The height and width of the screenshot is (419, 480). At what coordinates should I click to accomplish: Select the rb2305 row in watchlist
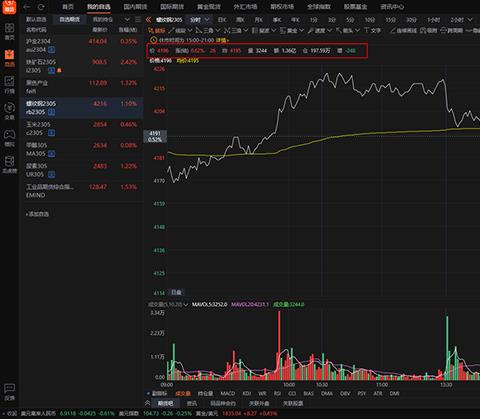pos(82,108)
